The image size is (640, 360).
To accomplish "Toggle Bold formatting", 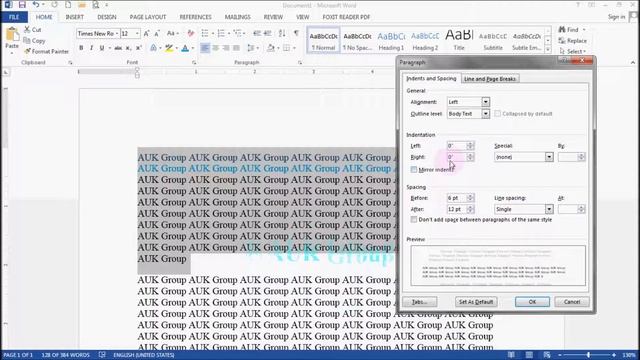I will coord(81,48).
